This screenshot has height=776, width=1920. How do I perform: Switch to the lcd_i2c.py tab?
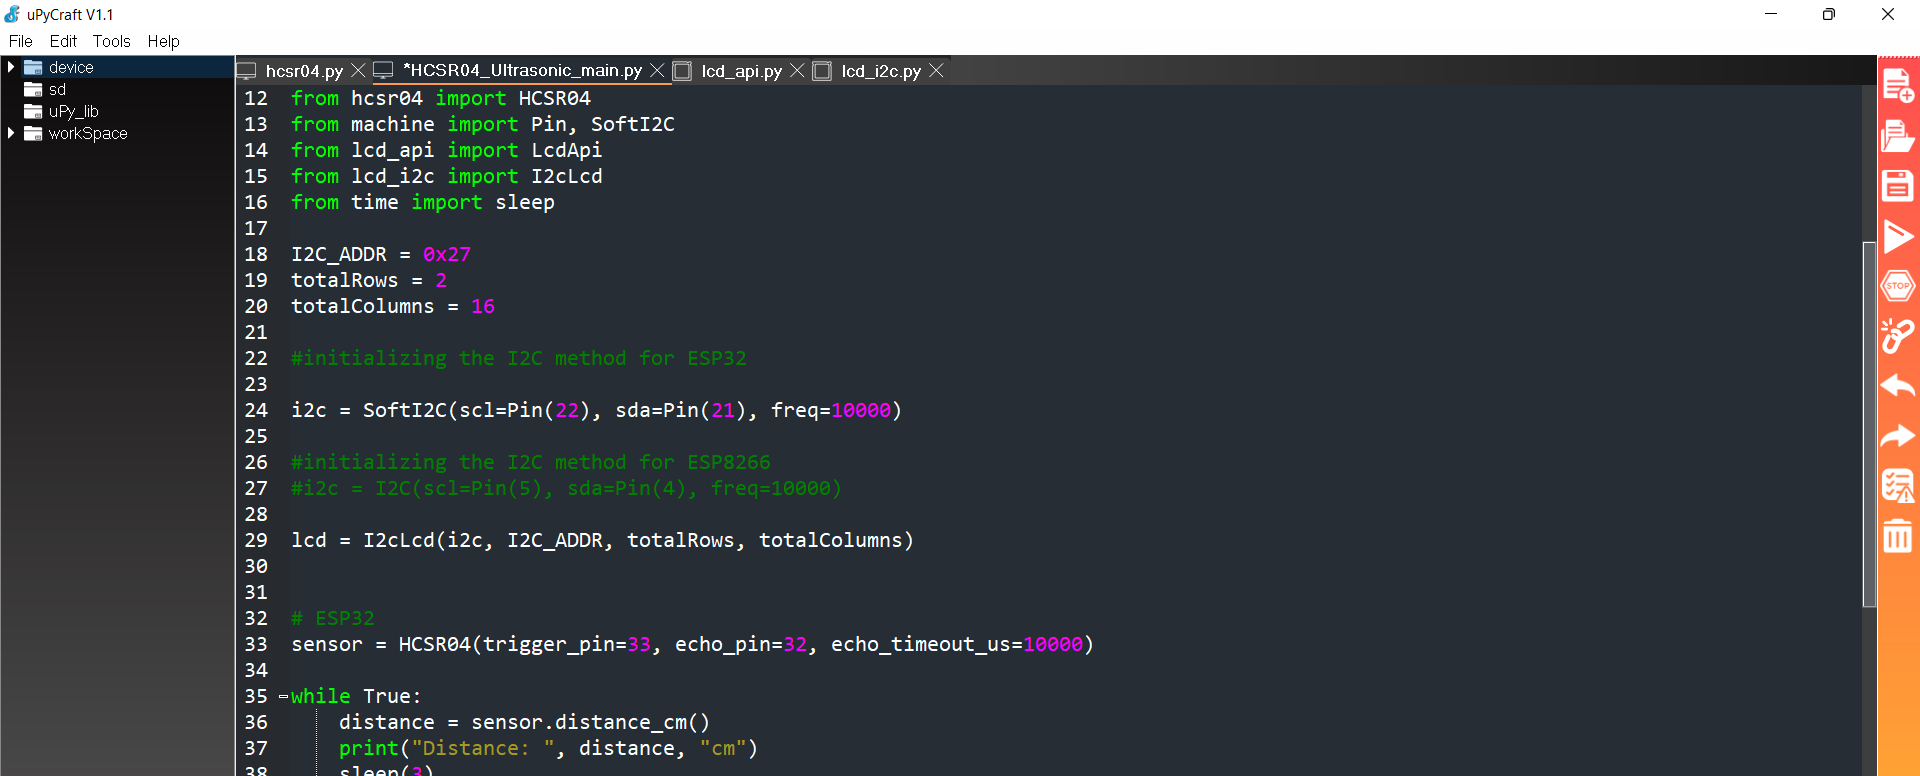point(881,71)
